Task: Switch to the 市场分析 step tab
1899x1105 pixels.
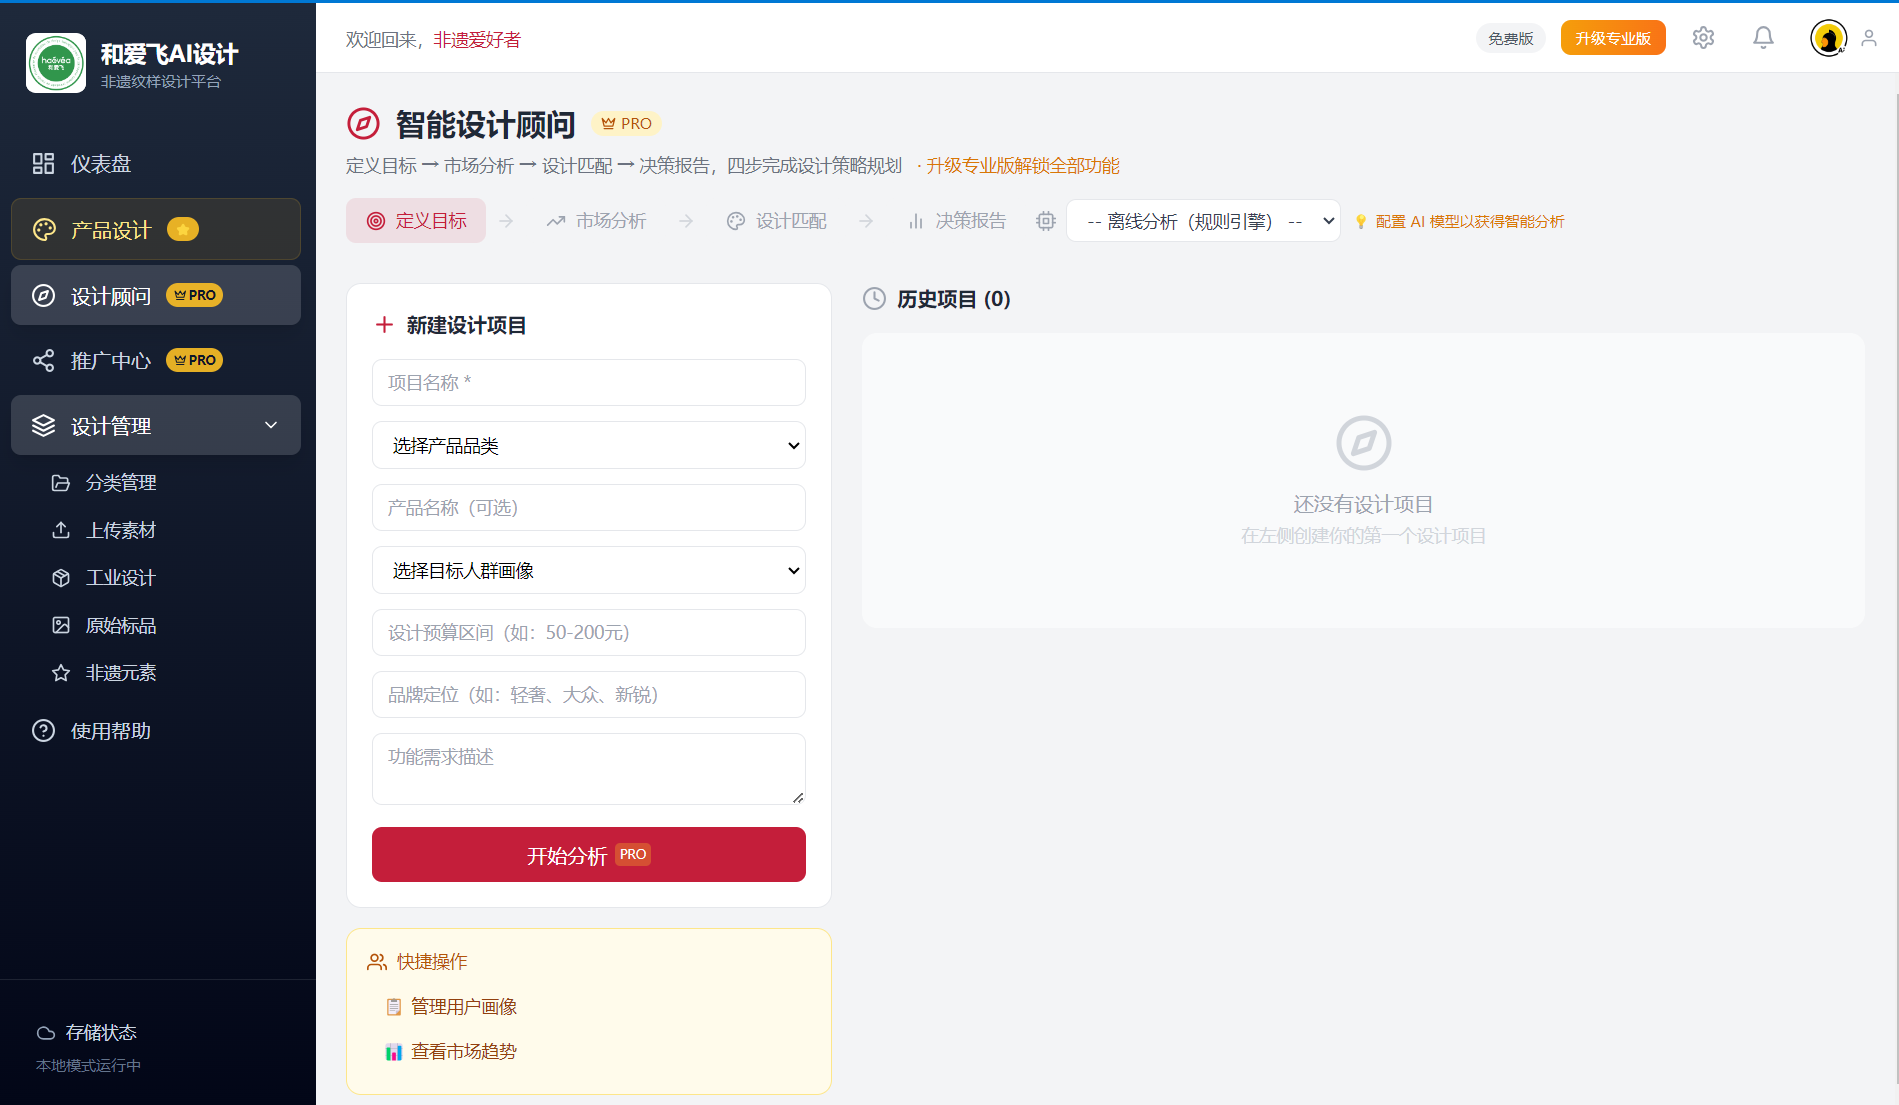Action: pyautogui.click(x=596, y=221)
